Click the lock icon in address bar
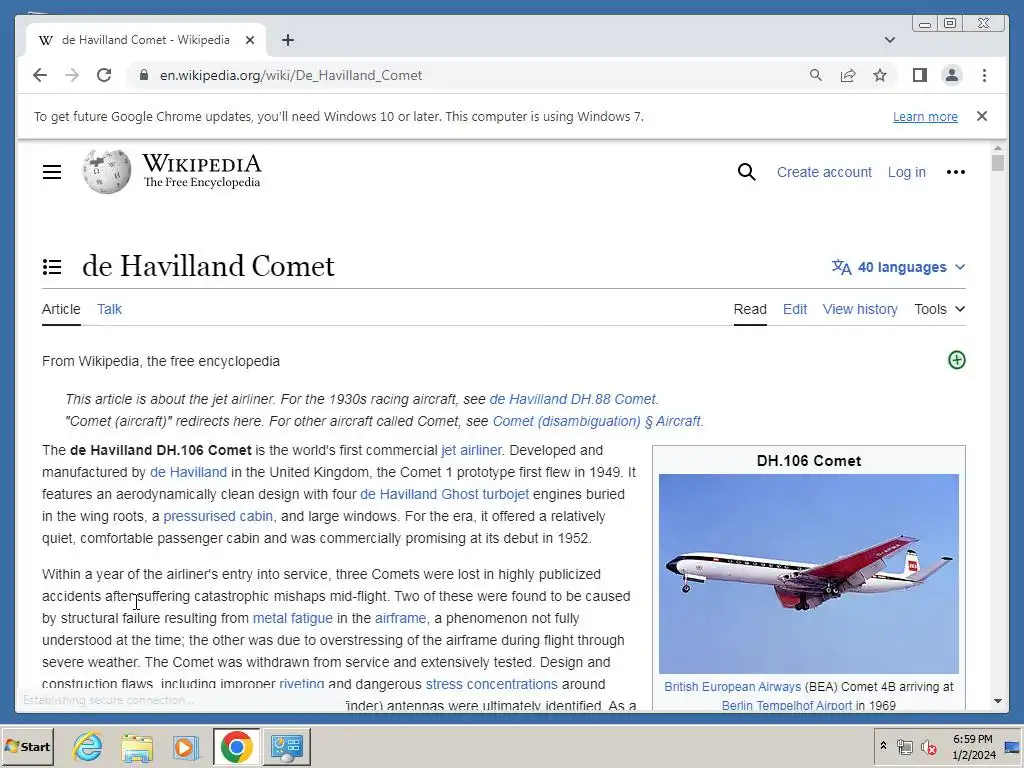 click(144, 75)
